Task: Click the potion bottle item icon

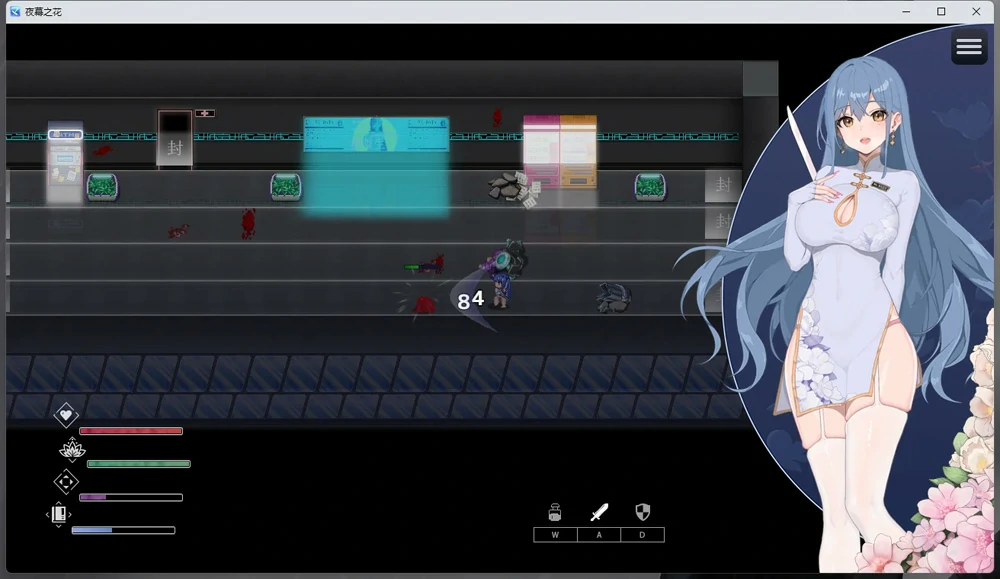Action: [555, 513]
